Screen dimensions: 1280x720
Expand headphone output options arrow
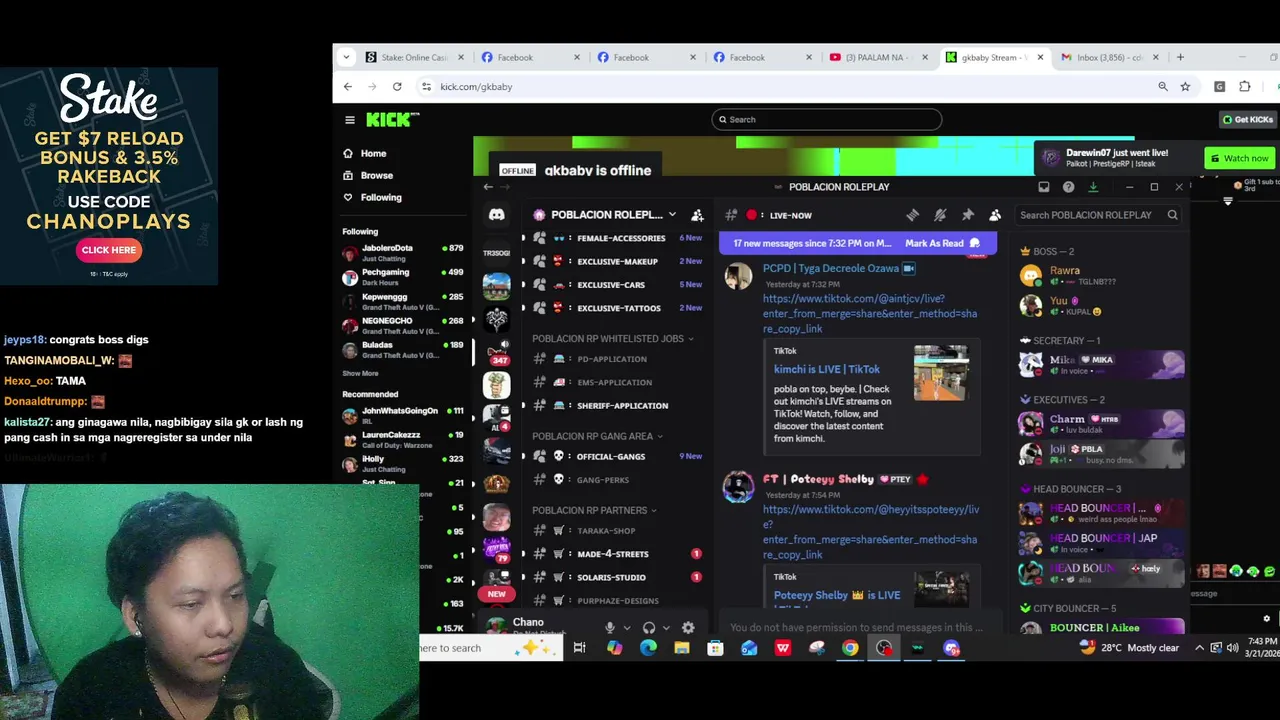coord(666,628)
